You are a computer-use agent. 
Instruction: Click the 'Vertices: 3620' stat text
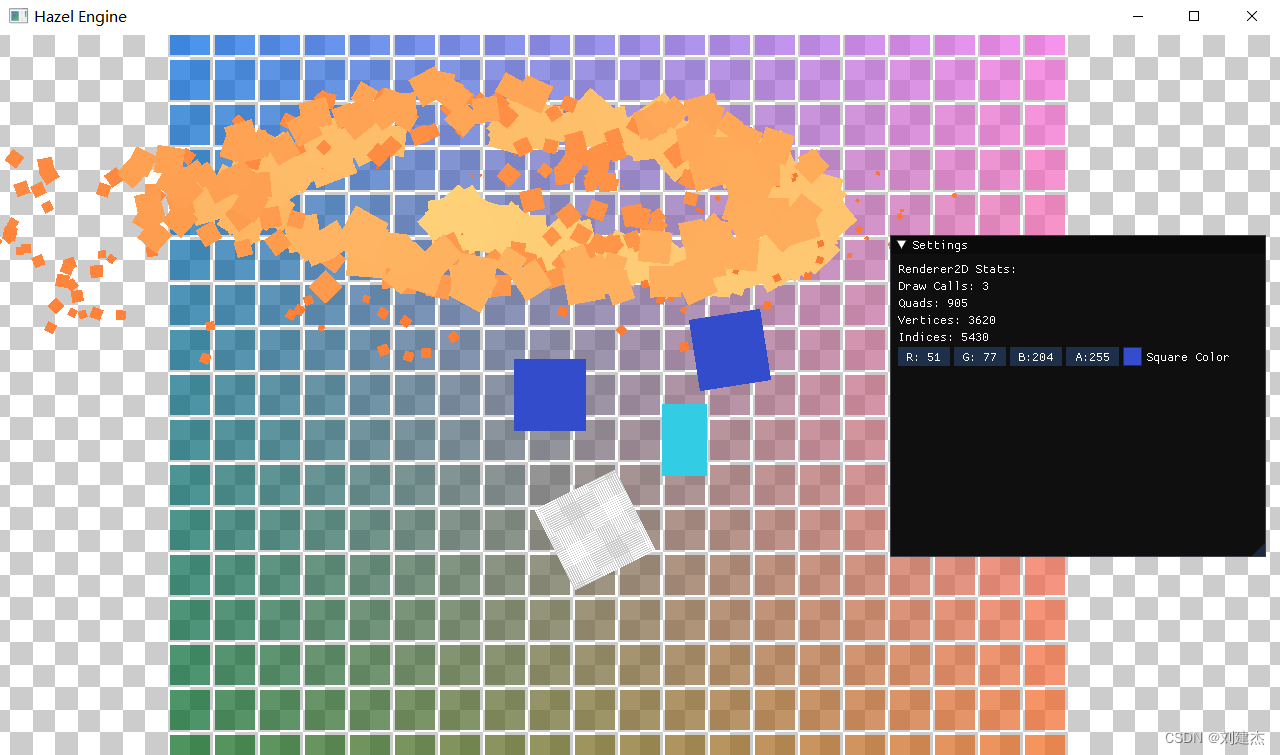click(x=947, y=320)
